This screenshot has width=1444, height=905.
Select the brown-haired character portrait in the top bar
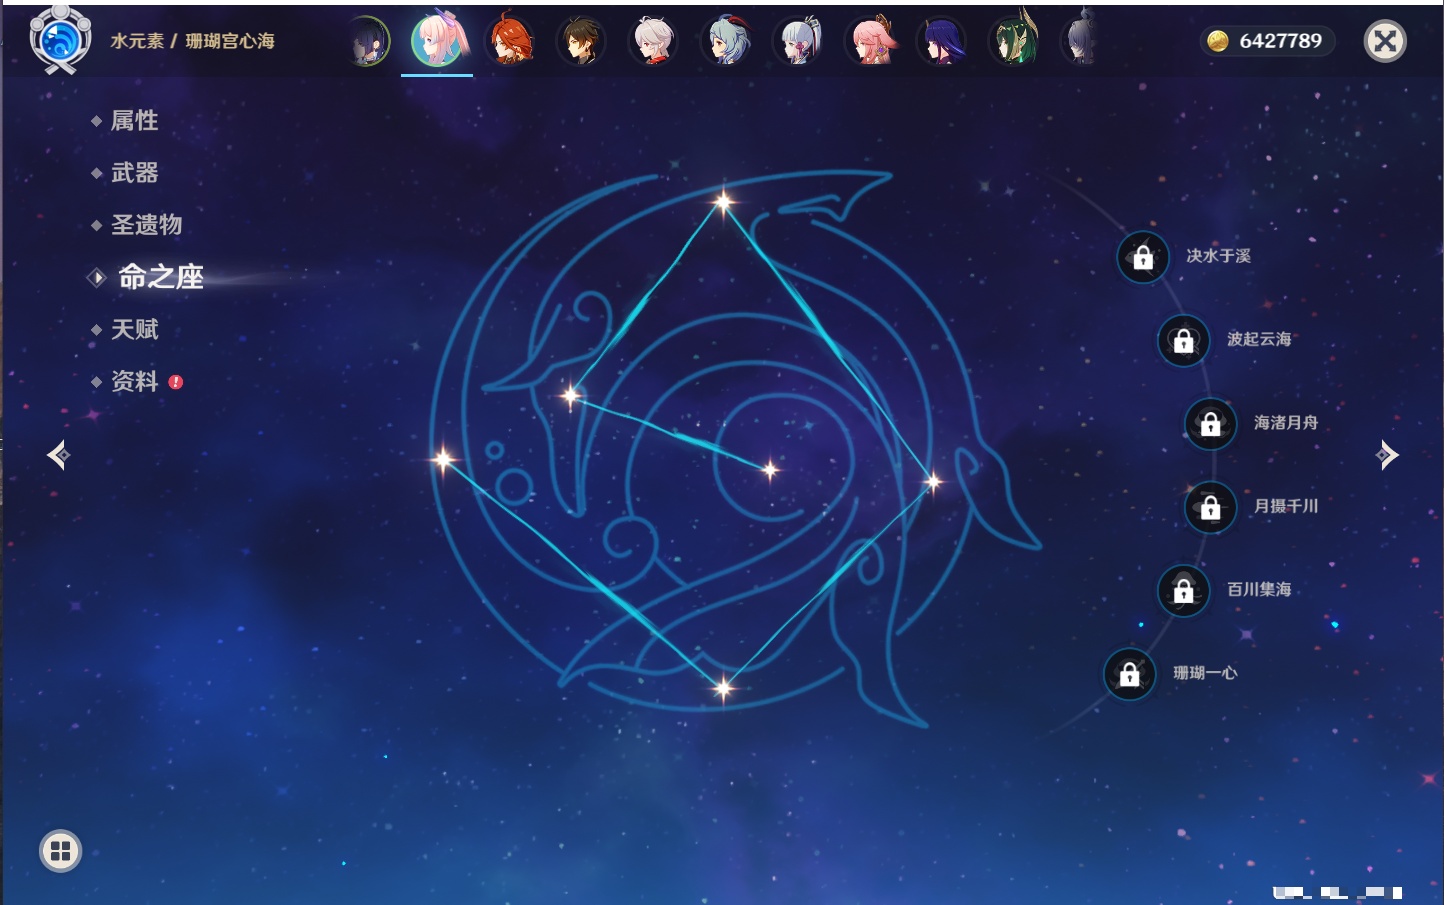581,42
